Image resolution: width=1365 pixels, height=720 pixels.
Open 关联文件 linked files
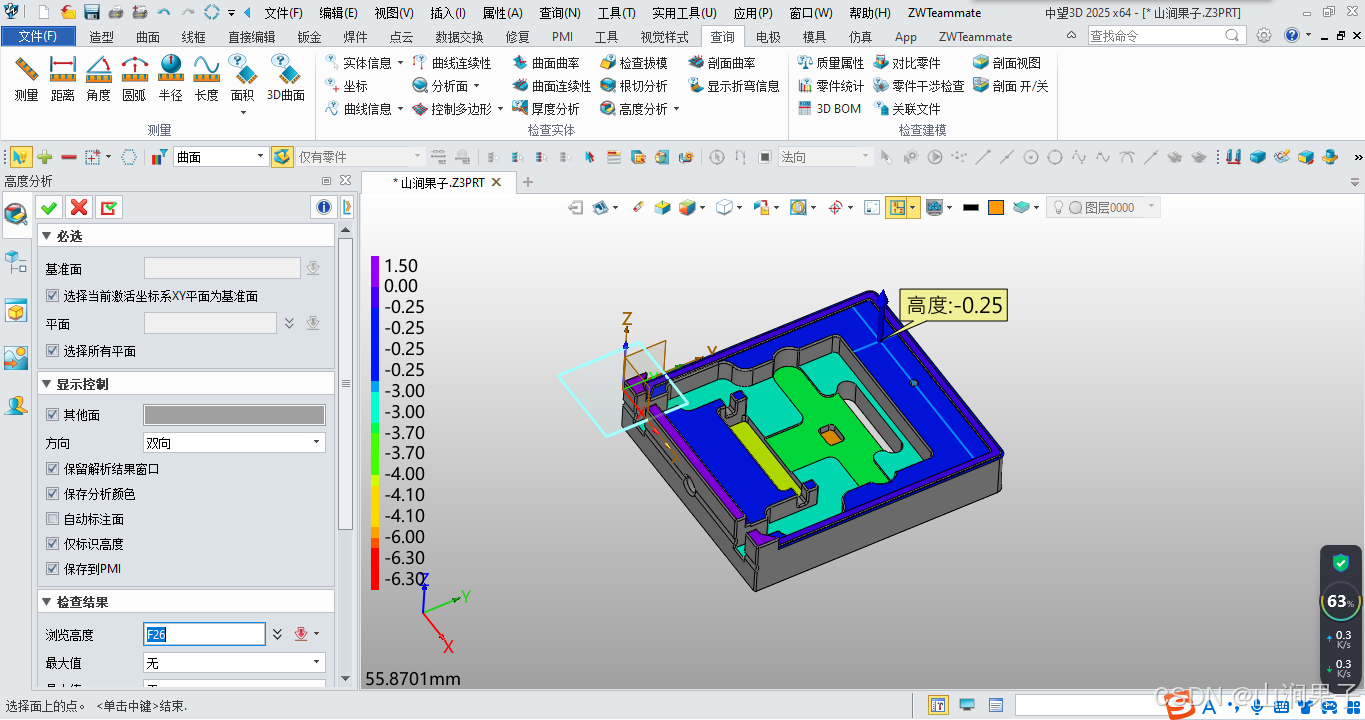coord(907,108)
